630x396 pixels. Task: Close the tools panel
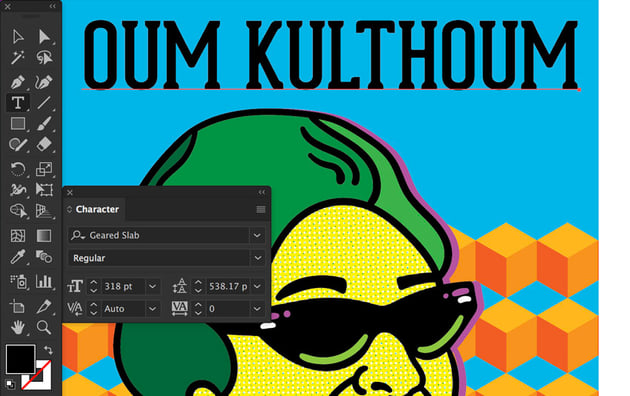[8, 6]
